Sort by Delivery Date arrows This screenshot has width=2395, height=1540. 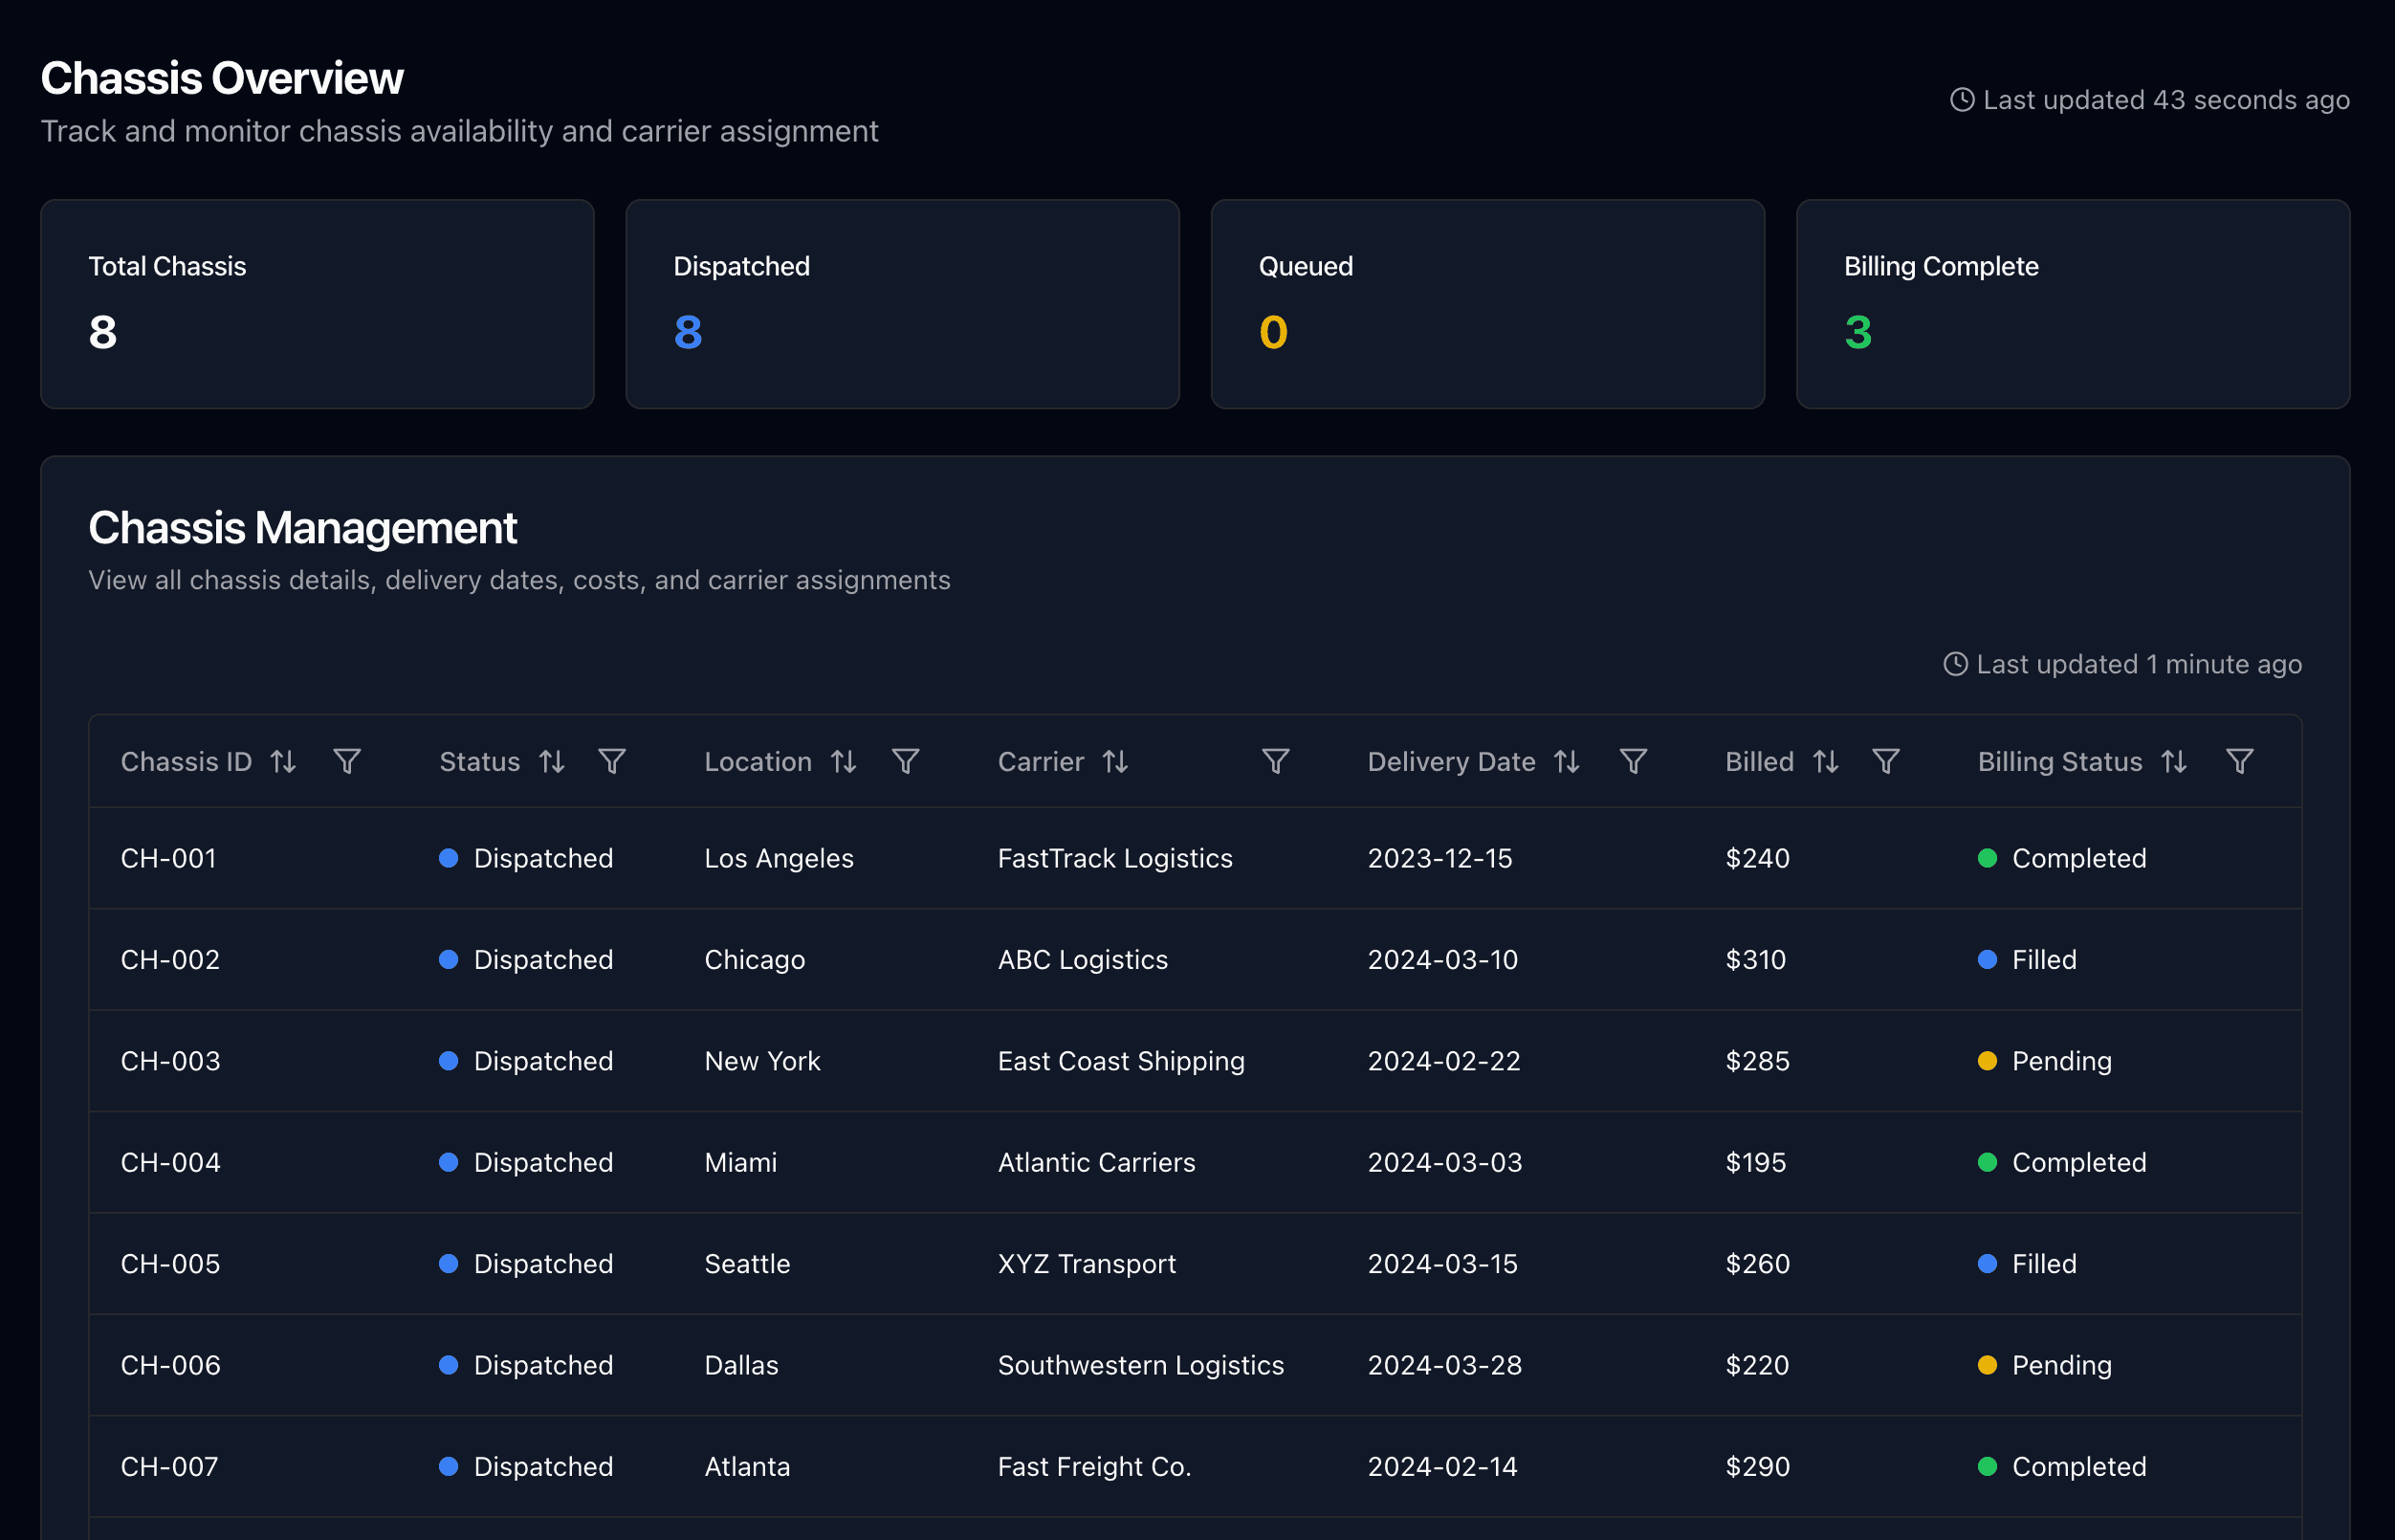coord(1567,762)
